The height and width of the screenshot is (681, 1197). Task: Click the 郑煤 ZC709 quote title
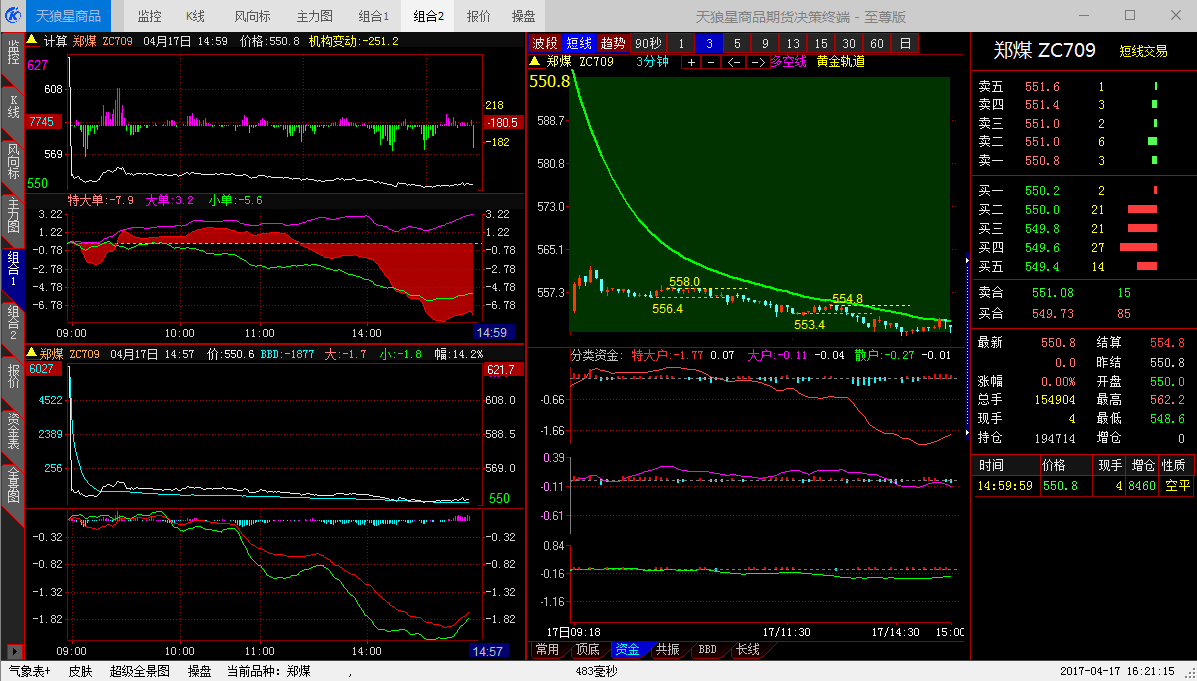point(1044,50)
